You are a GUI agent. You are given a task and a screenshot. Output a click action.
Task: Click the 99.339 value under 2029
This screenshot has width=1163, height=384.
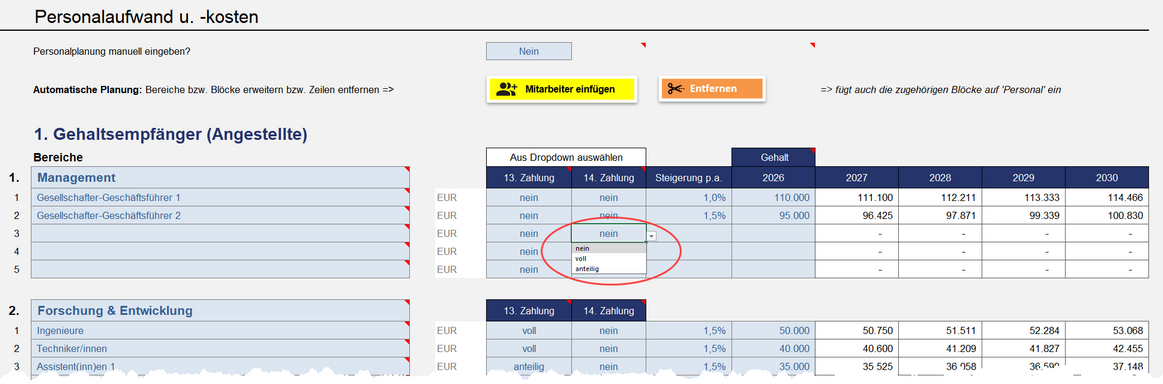[1024, 216]
